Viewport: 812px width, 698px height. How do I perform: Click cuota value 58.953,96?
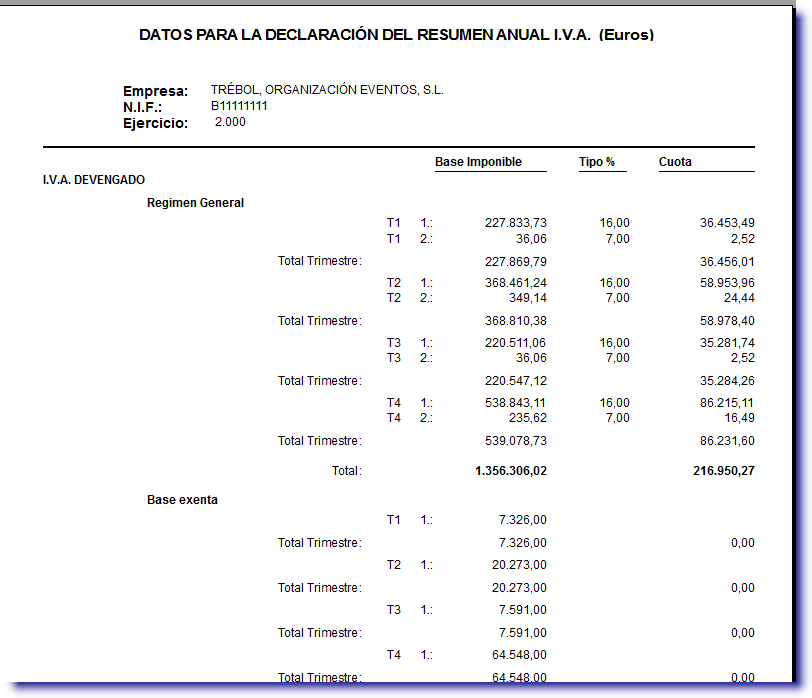pos(727,283)
